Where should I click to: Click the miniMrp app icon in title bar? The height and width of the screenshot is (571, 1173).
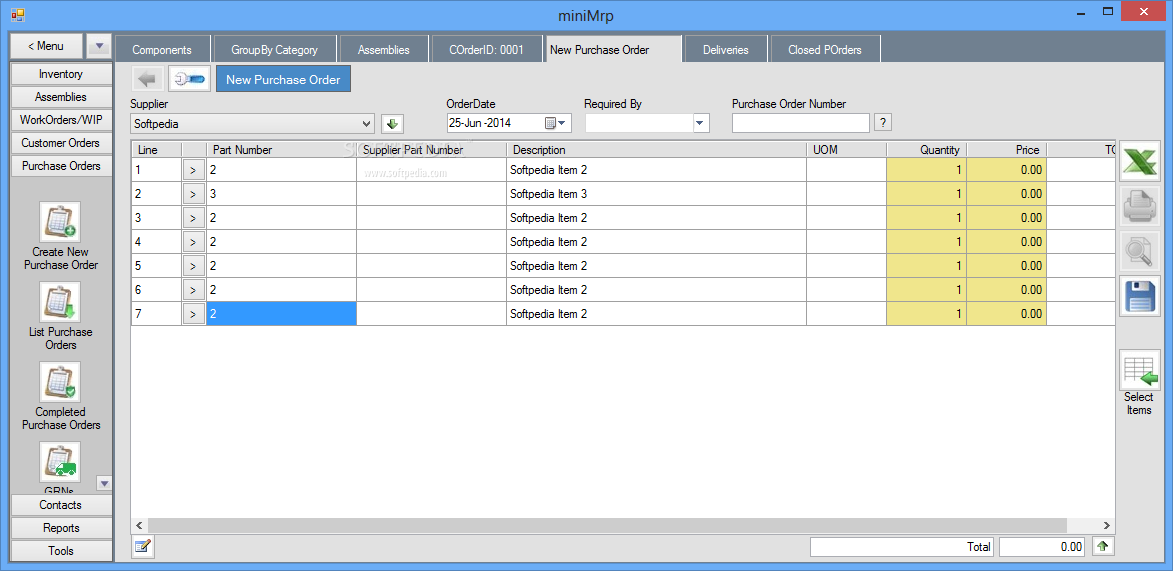(x=16, y=14)
